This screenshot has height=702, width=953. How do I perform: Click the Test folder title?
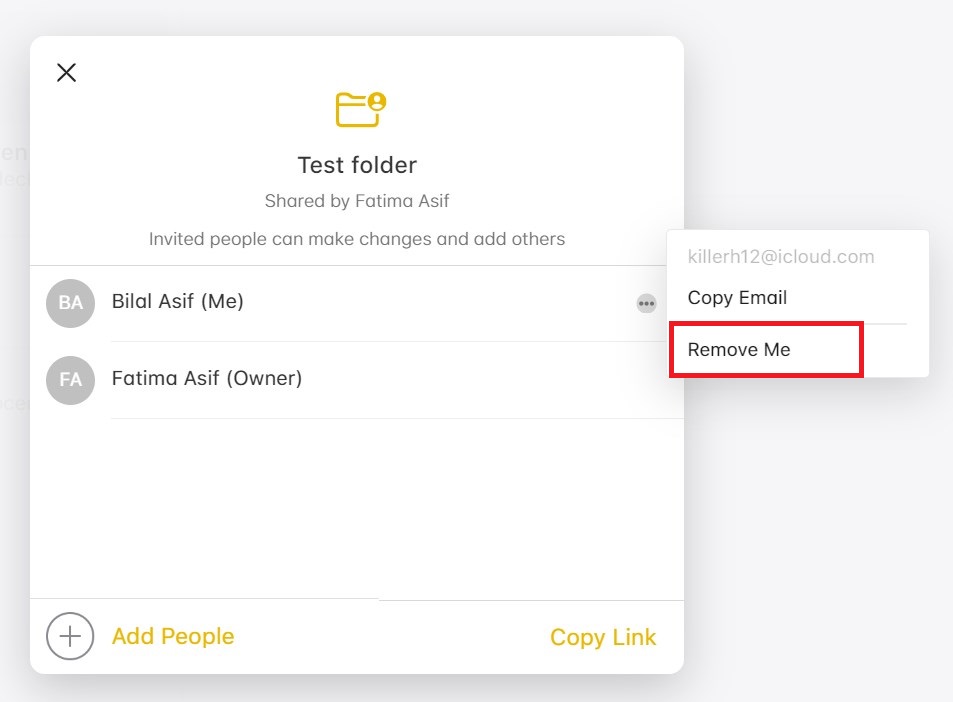click(x=357, y=165)
